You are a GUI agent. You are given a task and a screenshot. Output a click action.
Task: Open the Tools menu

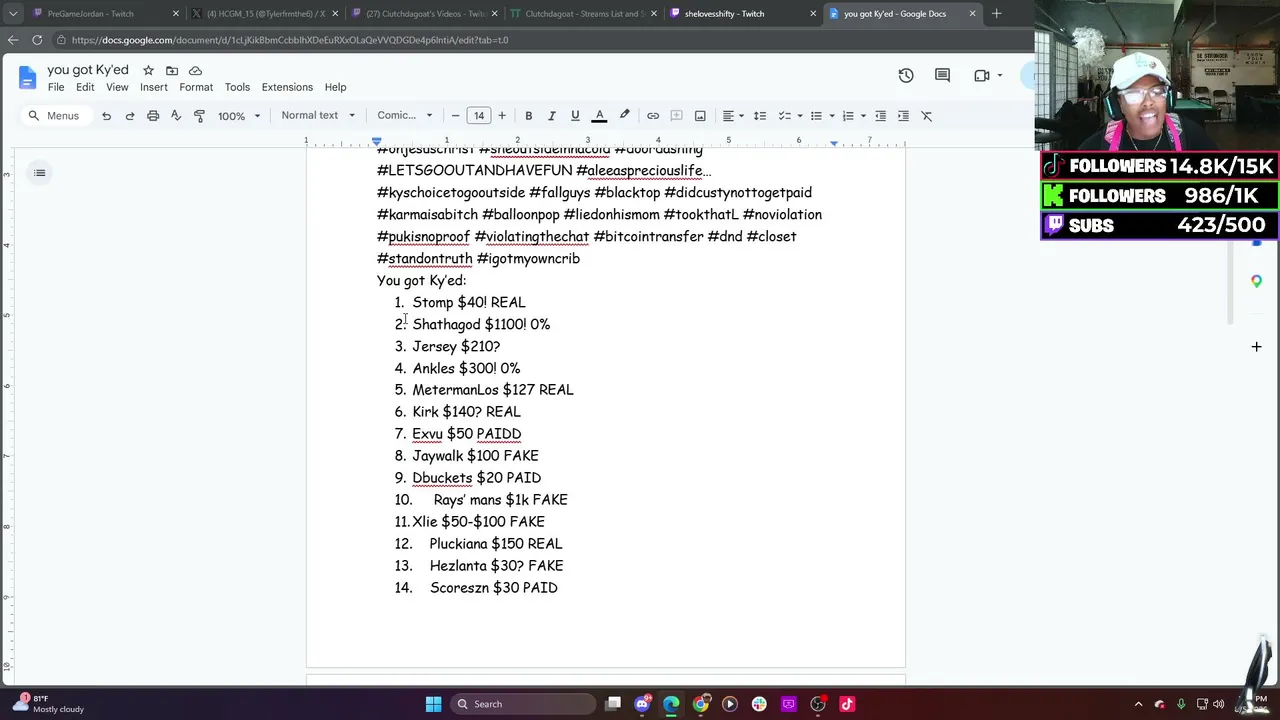pos(237,87)
